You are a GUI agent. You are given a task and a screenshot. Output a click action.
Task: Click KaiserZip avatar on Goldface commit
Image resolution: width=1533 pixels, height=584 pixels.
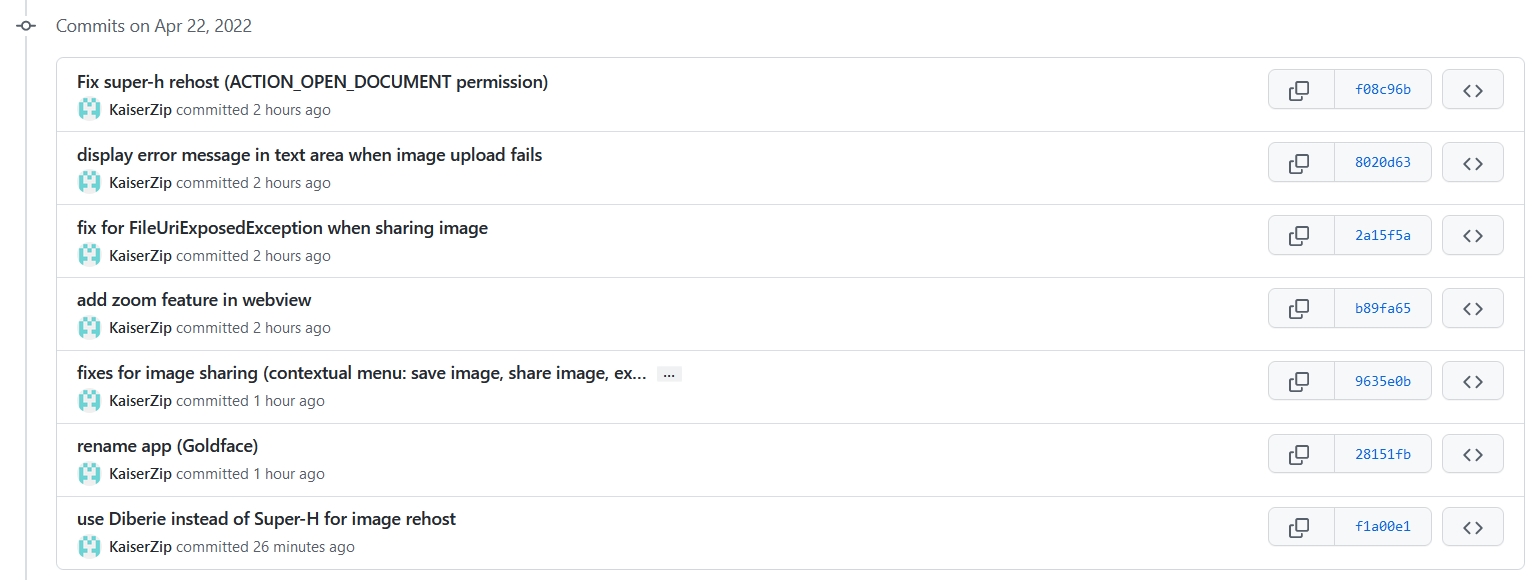(x=90, y=474)
